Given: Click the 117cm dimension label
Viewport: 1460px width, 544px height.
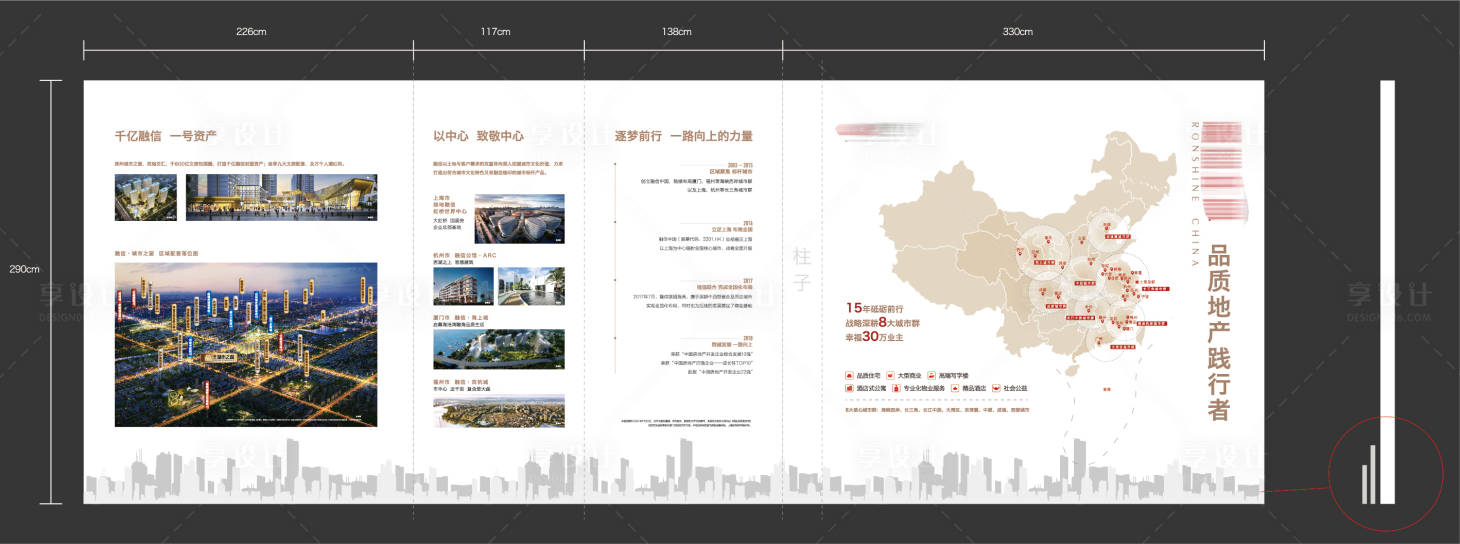Looking at the screenshot, I should (x=495, y=32).
